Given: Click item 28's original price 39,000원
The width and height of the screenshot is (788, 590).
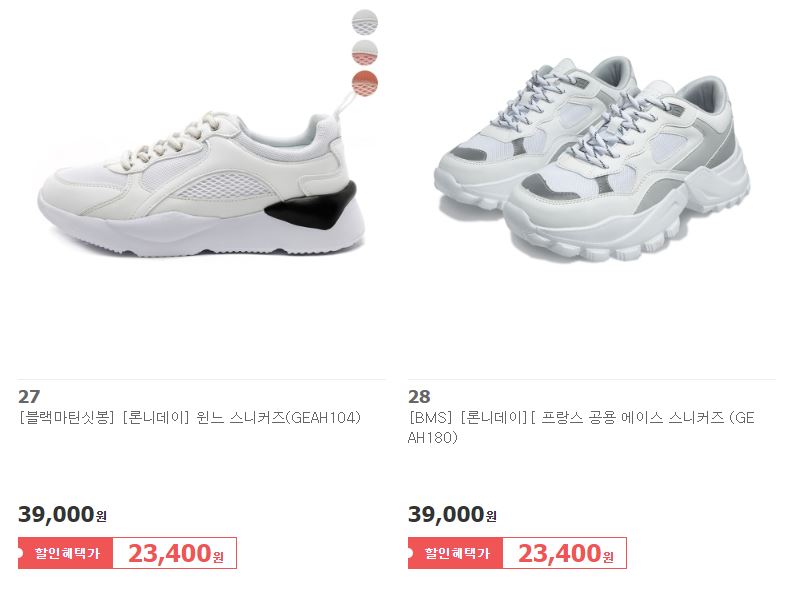Looking at the screenshot, I should pyautogui.click(x=452, y=514).
